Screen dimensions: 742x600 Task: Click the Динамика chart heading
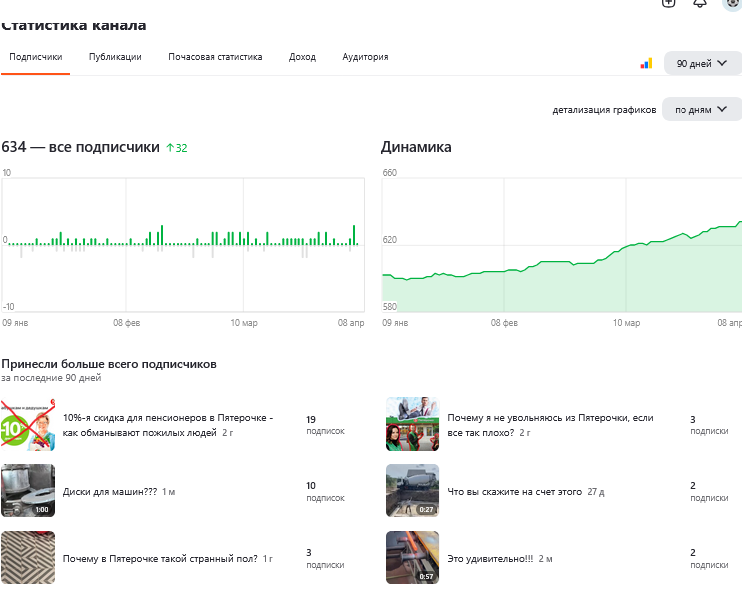click(x=416, y=147)
